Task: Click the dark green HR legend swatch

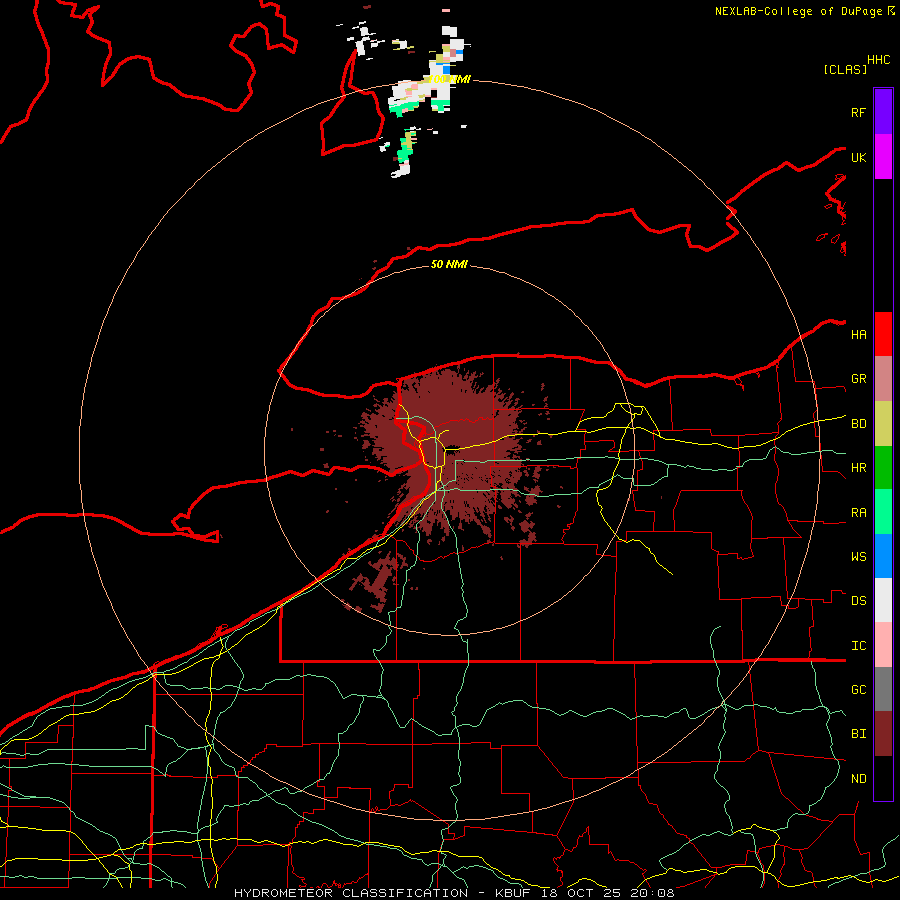Action: 883,468
